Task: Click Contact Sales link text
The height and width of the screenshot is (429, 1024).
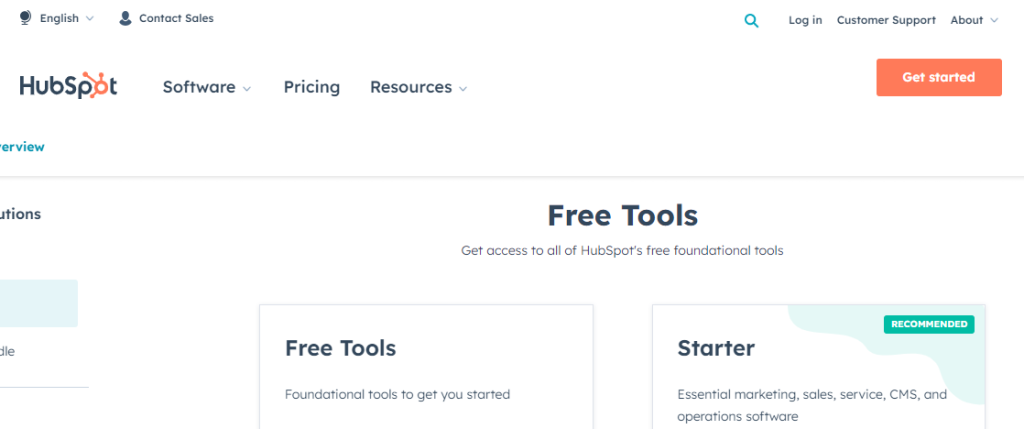Action: pos(176,18)
